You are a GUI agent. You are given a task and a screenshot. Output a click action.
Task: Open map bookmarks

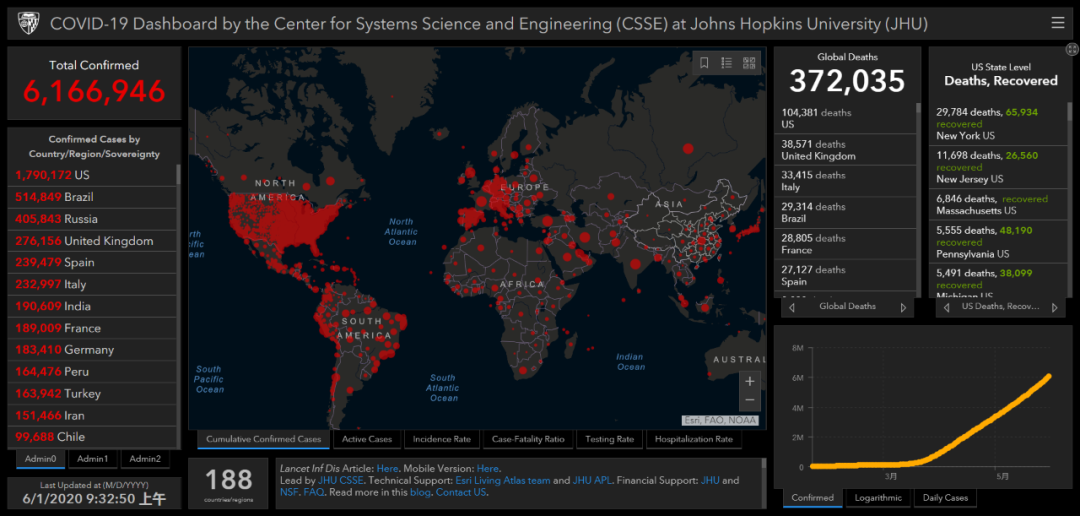(x=704, y=63)
